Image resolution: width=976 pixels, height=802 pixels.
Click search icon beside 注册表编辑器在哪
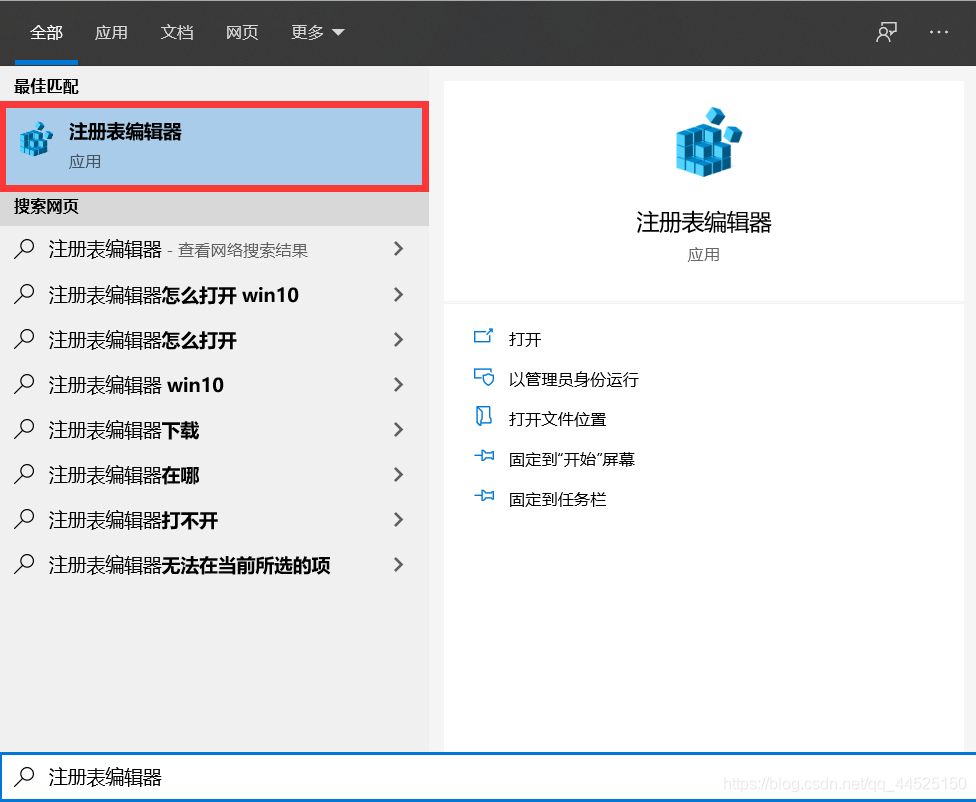[24, 474]
